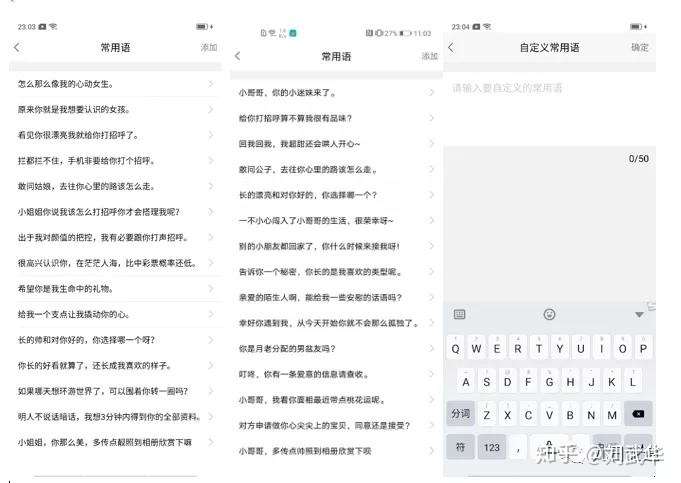Image resolution: width=681 pixels, height=483 pixels.
Task: Open the keyboard layout switch icon
Action: (460, 314)
